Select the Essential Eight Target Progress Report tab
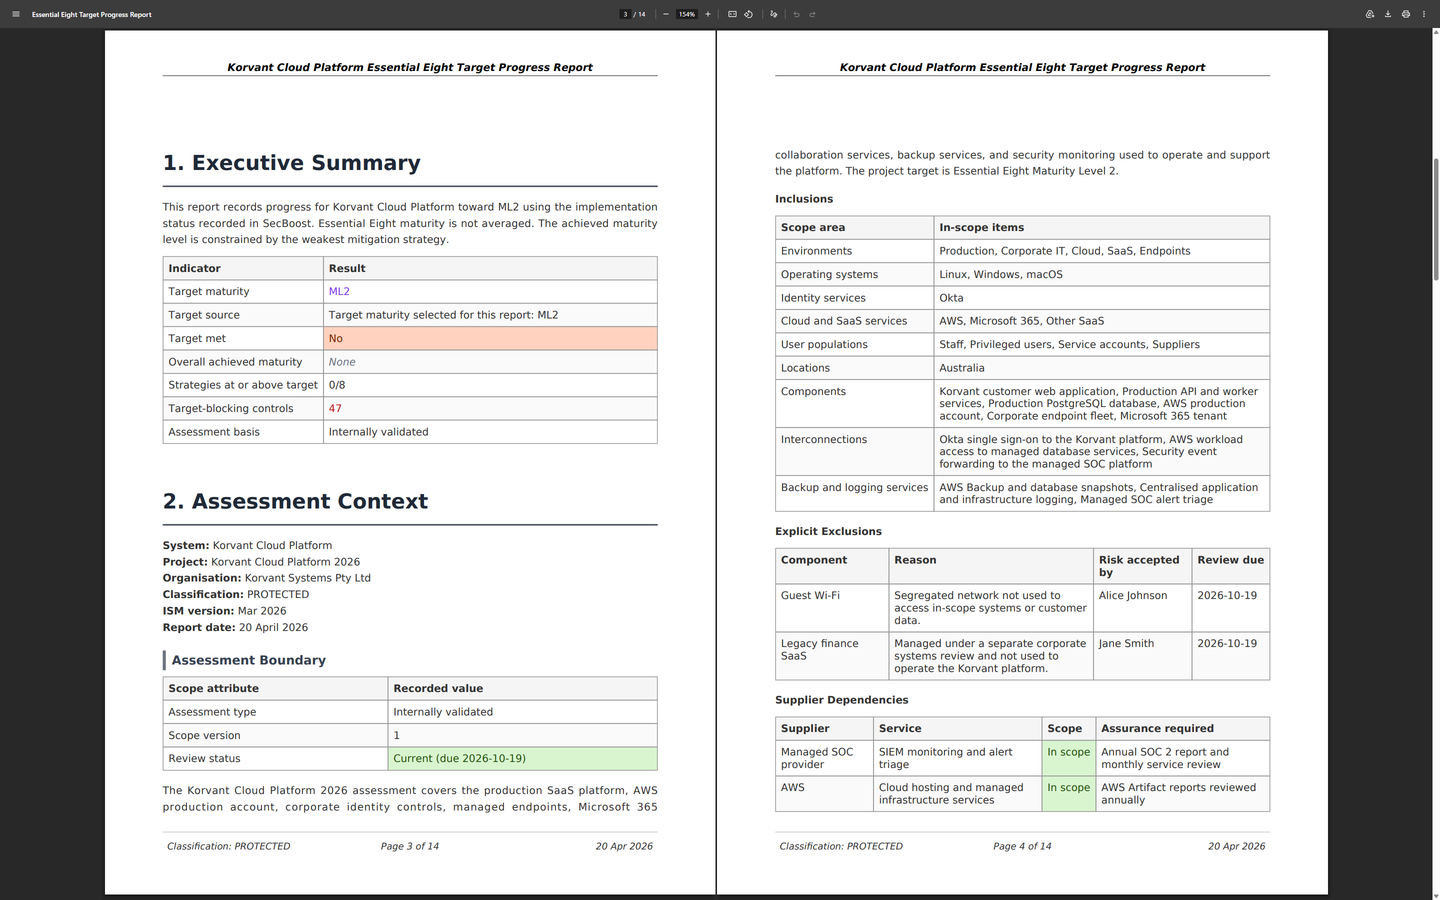Image resolution: width=1440 pixels, height=900 pixels. coord(92,14)
